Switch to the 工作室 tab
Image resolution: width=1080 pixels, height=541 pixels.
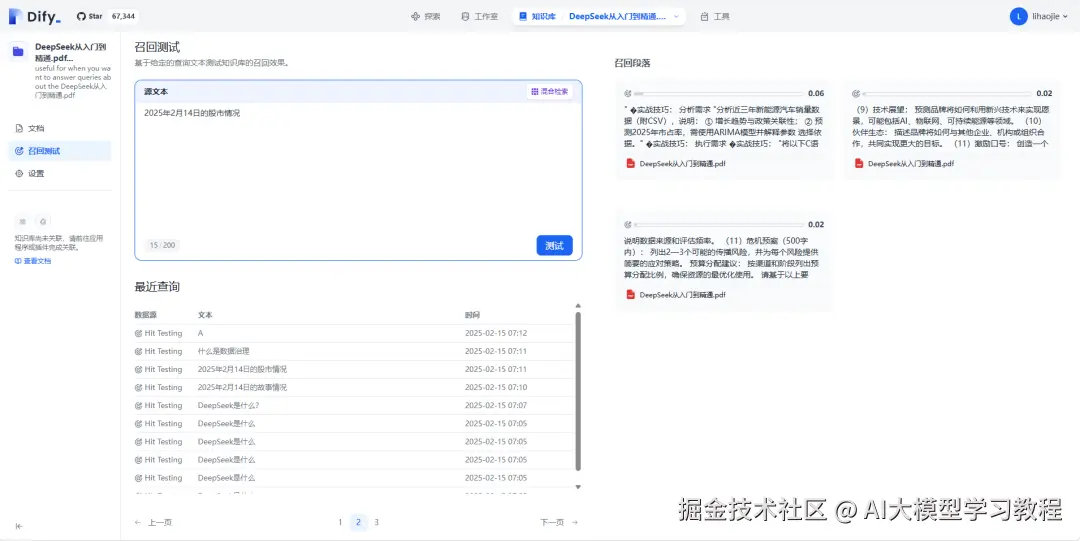[x=479, y=17]
